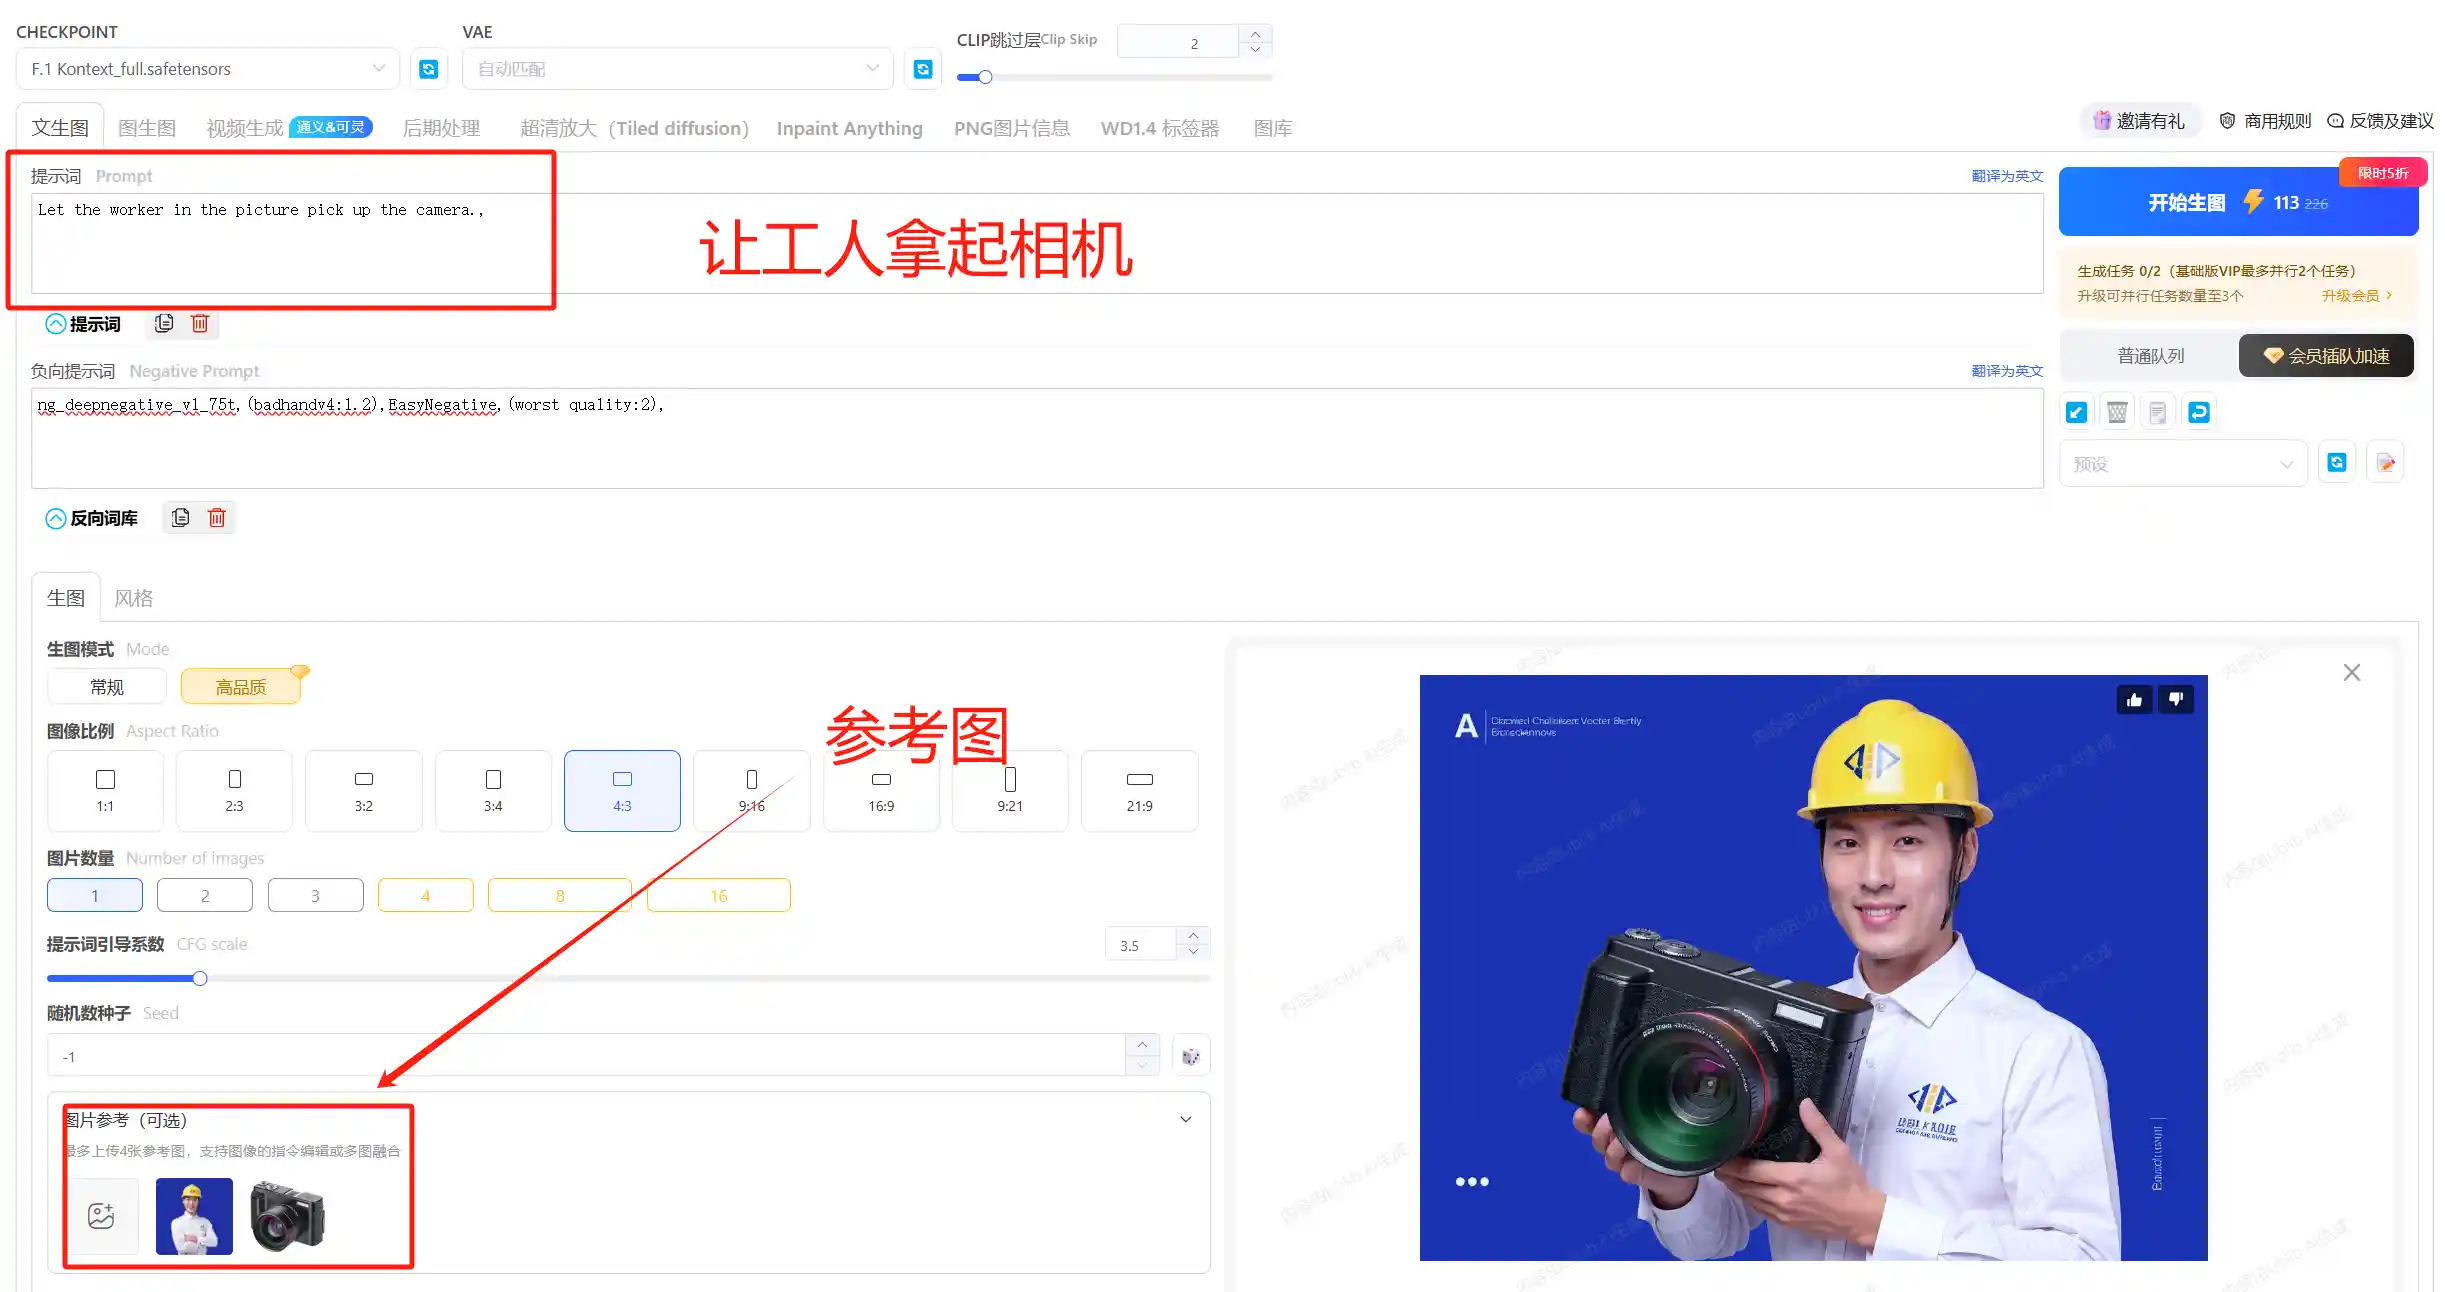This screenshot has height=1292, width=2445.
Task: Click the CFG scale slider handle
Action: [x=200, y=978]
